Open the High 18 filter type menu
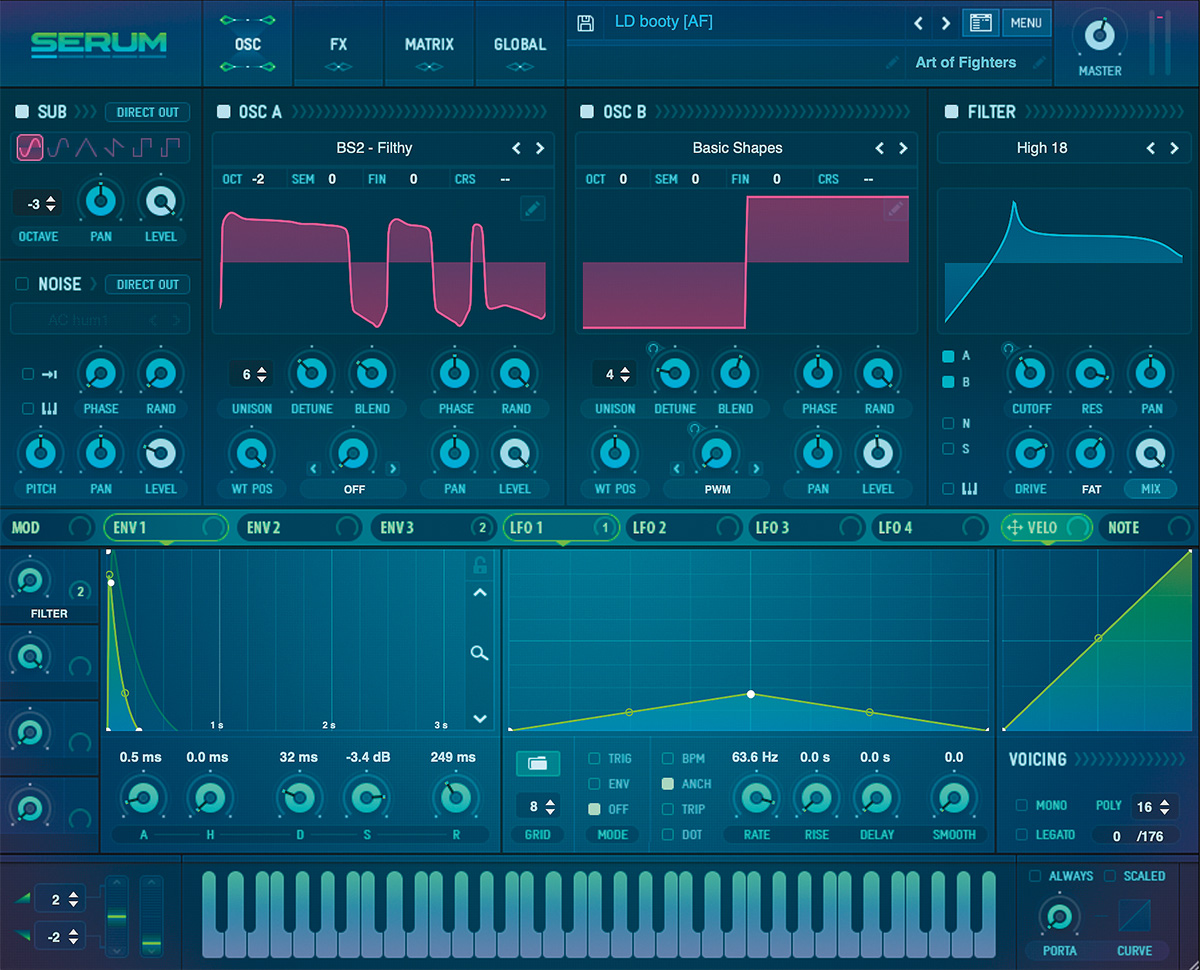The image size is (1200, 970). point(1042,148)
